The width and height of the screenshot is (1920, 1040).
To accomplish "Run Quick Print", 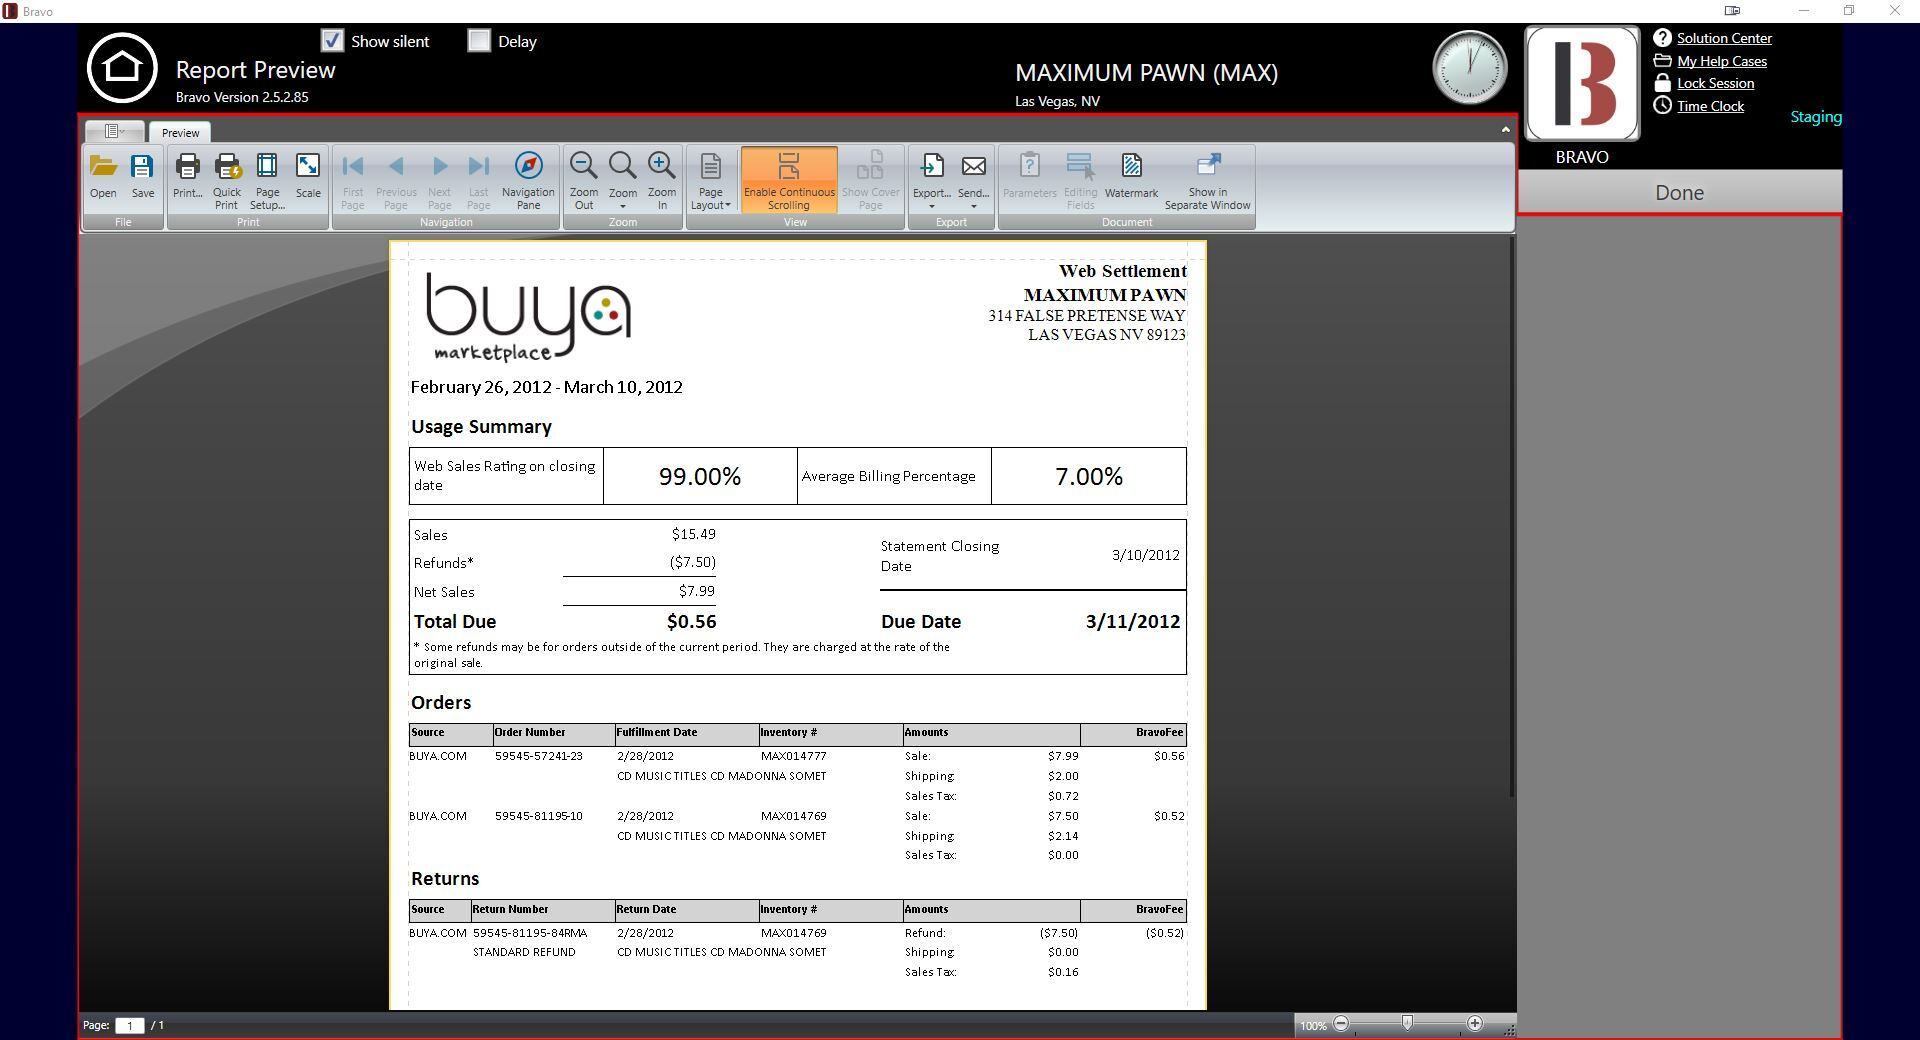I will [227, 181].
